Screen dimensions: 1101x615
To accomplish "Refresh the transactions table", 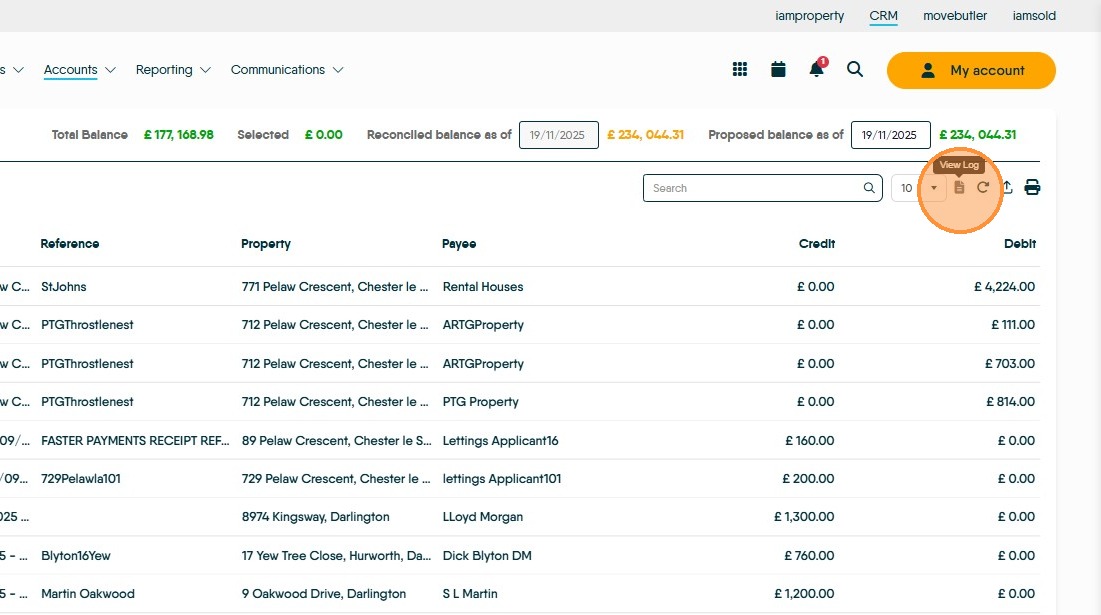I will 983,188.
